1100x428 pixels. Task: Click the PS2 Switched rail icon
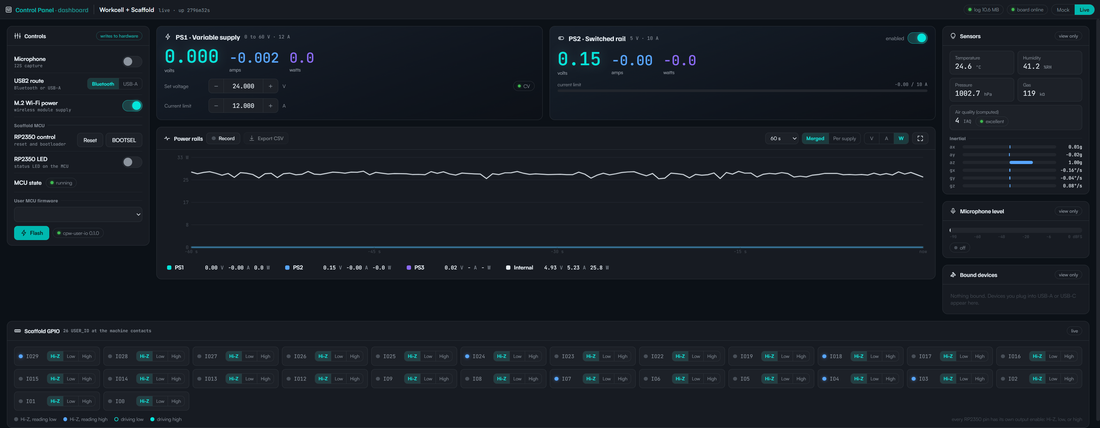(x=561, y=39)
